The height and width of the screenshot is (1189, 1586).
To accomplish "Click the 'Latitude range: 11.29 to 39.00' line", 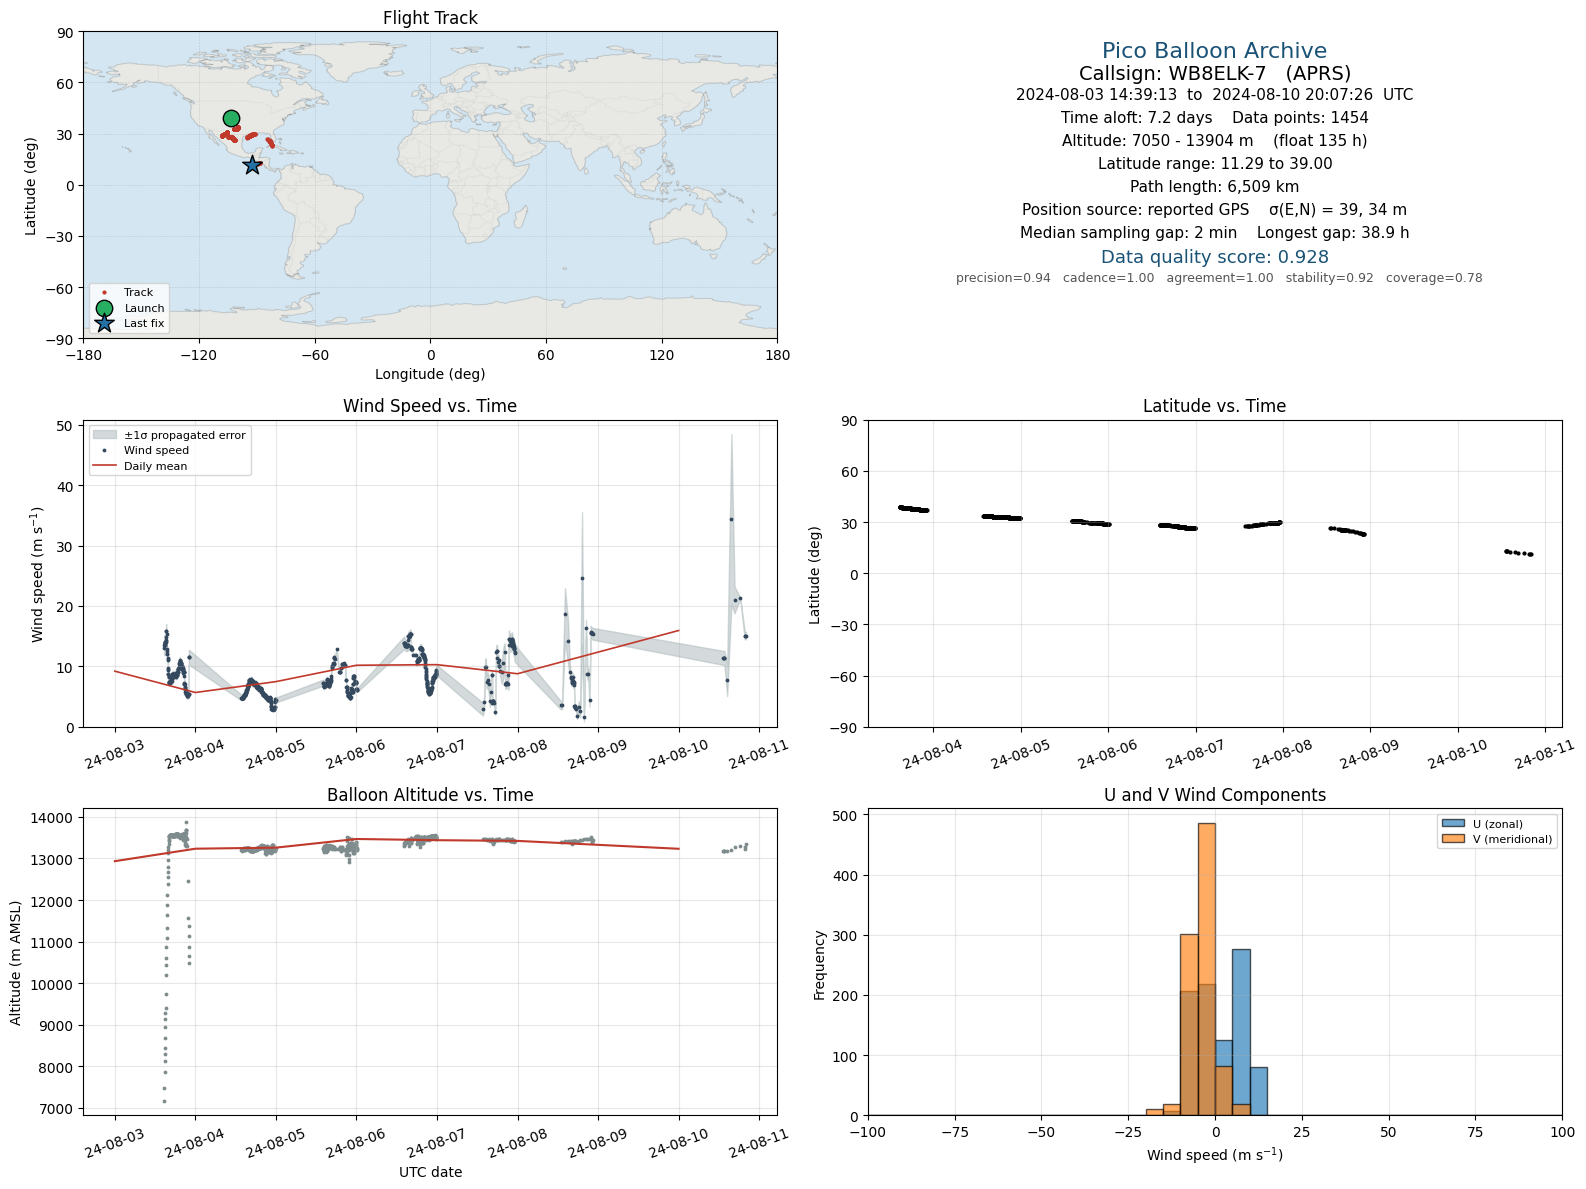I will coord(1214,164).
